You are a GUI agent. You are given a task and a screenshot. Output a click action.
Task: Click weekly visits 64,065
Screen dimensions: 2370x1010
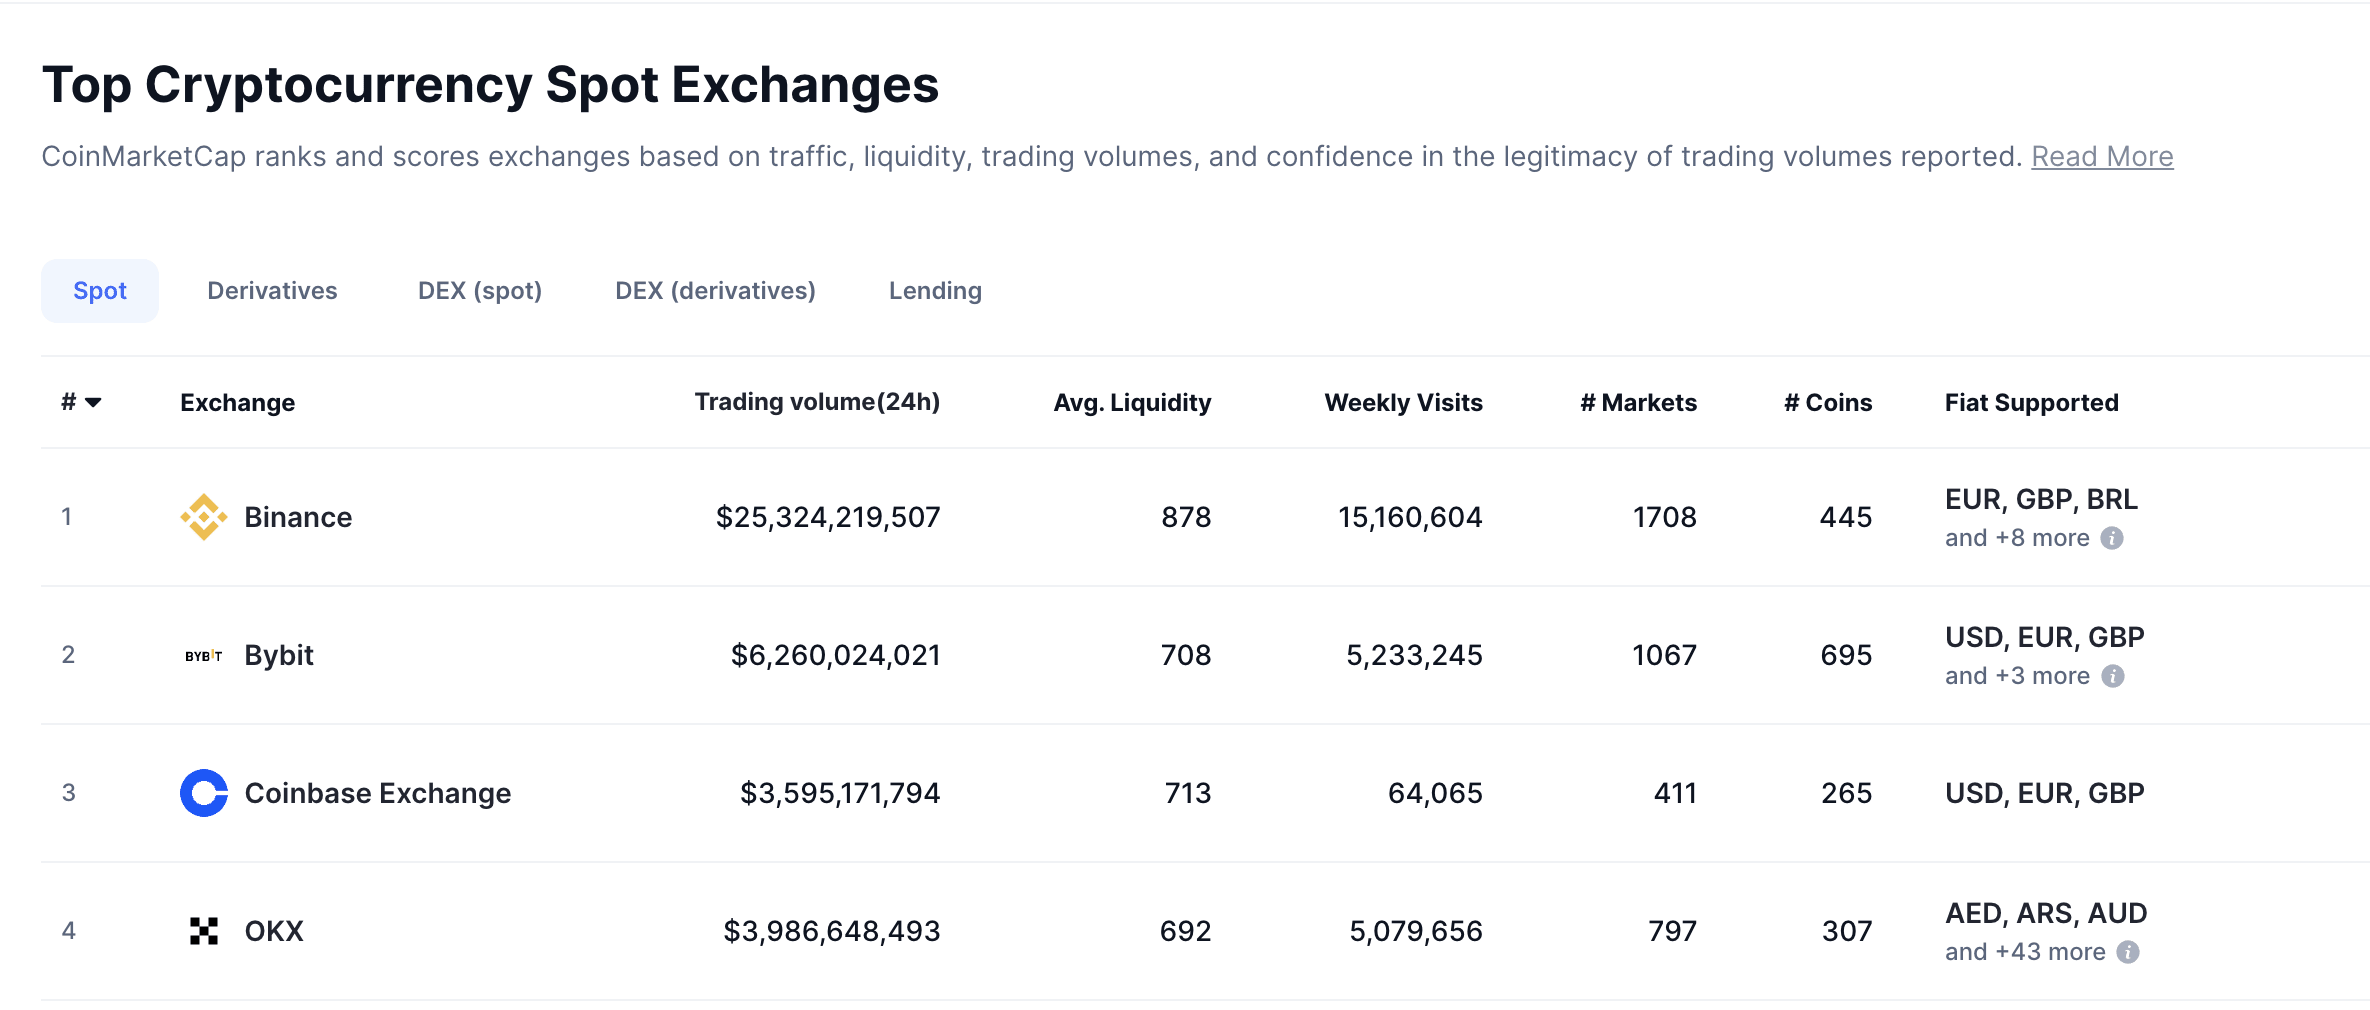[x=1435, y=793]
